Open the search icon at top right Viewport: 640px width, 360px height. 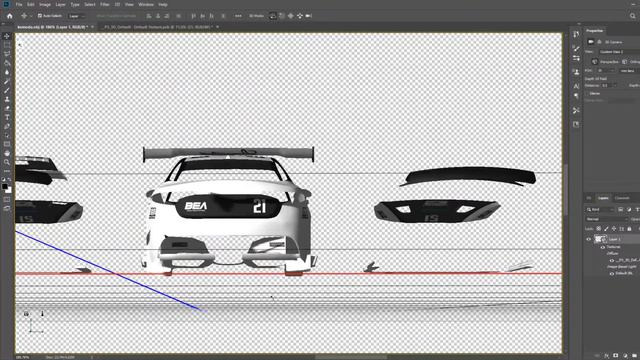coord(633,16)
